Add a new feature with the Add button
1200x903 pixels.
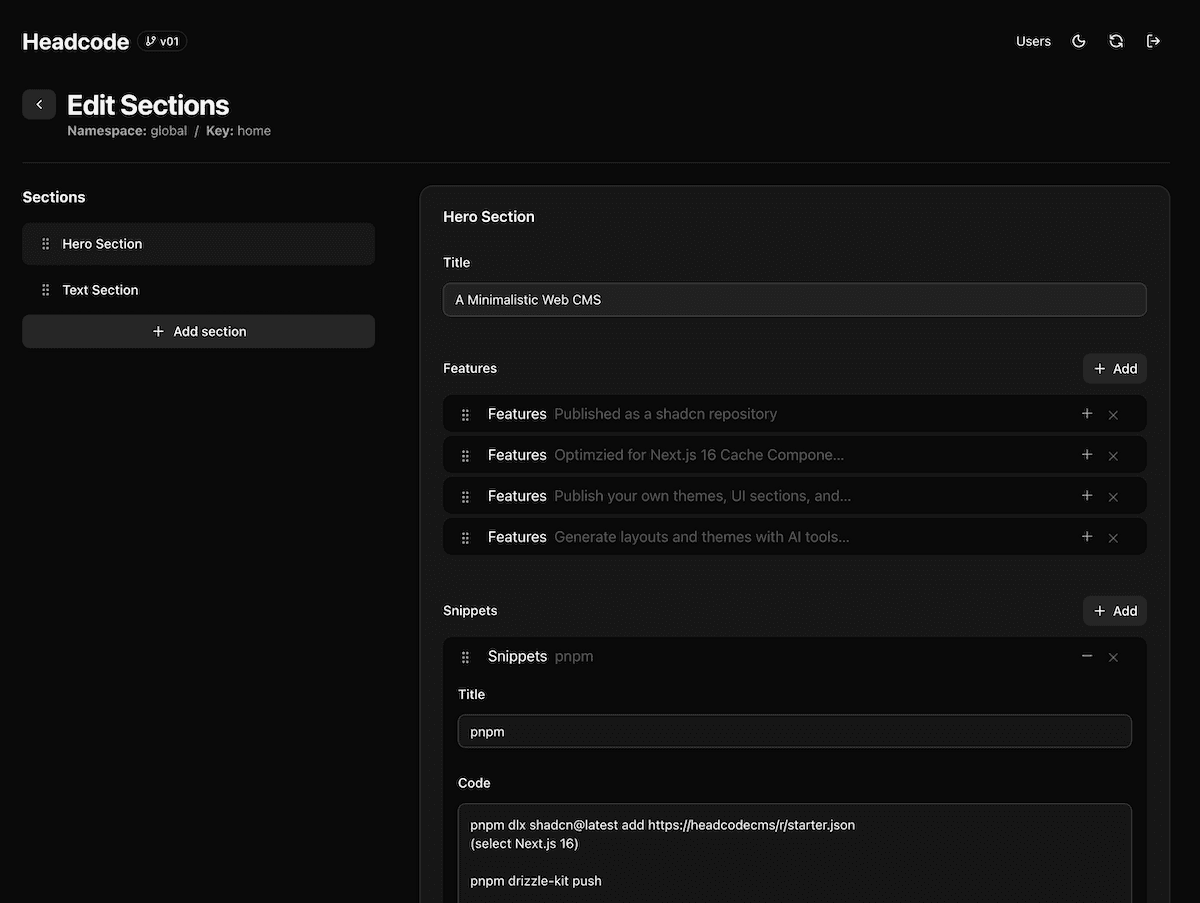(x=1114, y=368)
